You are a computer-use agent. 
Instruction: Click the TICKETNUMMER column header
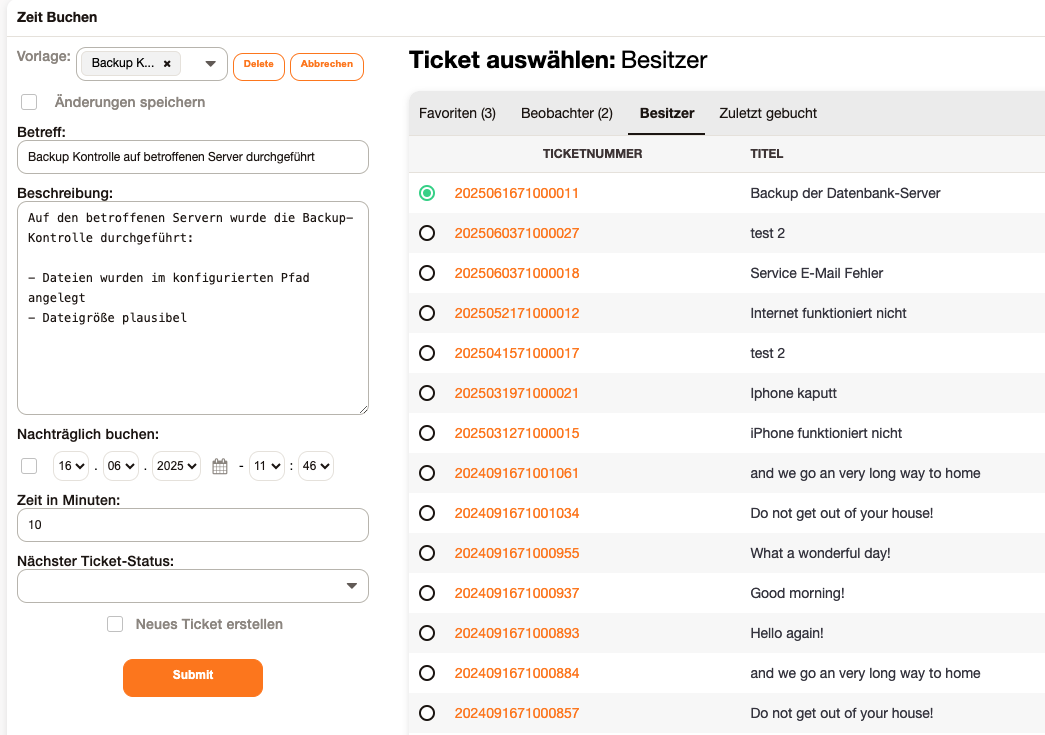coord(592,154)
